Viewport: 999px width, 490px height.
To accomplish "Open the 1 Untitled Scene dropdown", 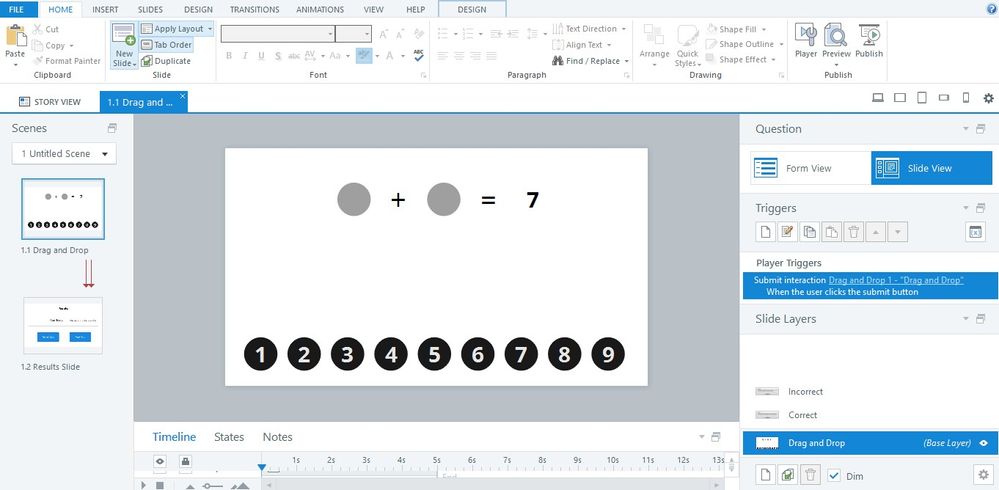I will pyautogui.click(x=65, y=154).
